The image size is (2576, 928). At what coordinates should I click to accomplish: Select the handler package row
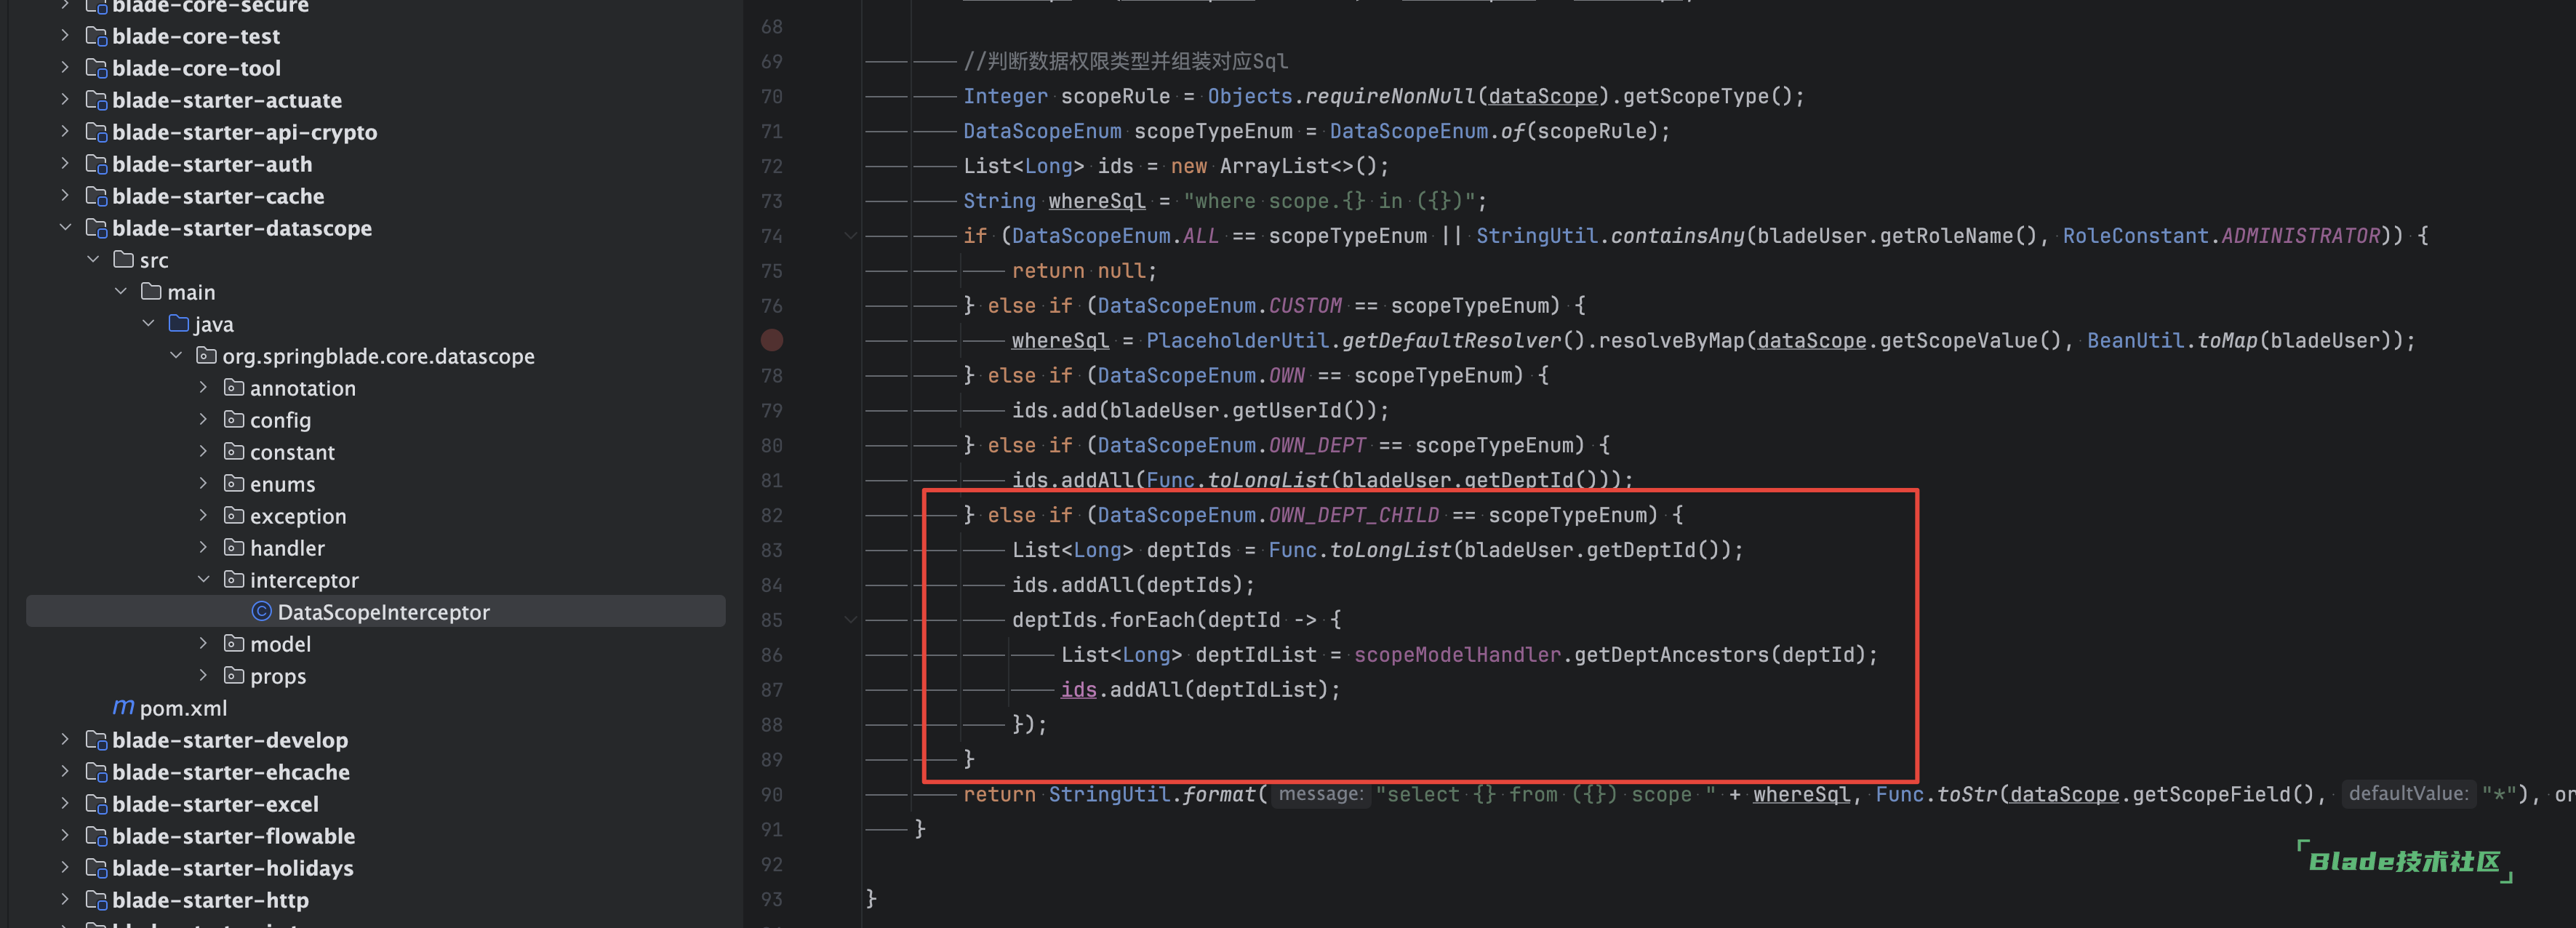[x=376, y=548]
